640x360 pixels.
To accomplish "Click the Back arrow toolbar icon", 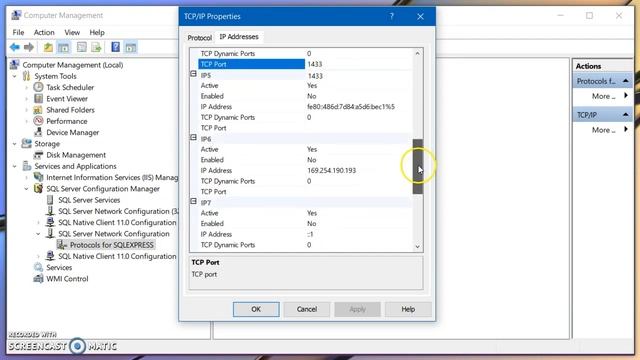I will [x=15, y=47].
